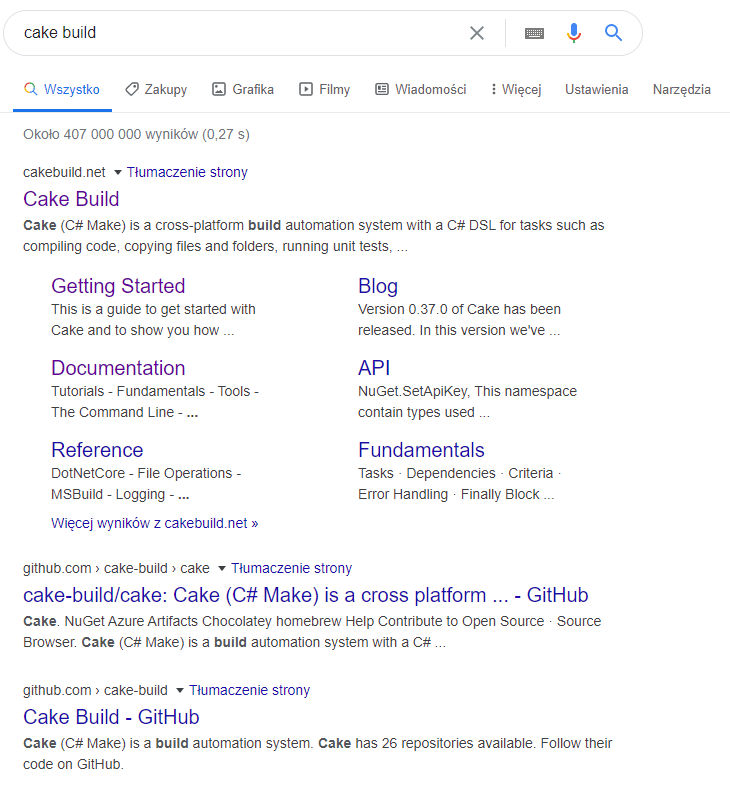Screen dimensions: 730x785
Task: Open the Getting Started sitelink
Action: [x=118, y=286]
